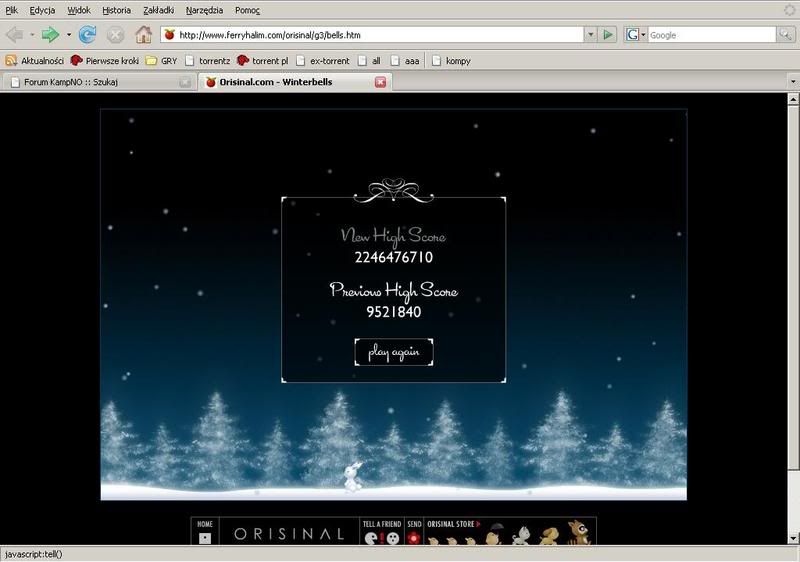800x562 pixels.
Task: Click the green Go arrow beside address bar
Action: 608,35
